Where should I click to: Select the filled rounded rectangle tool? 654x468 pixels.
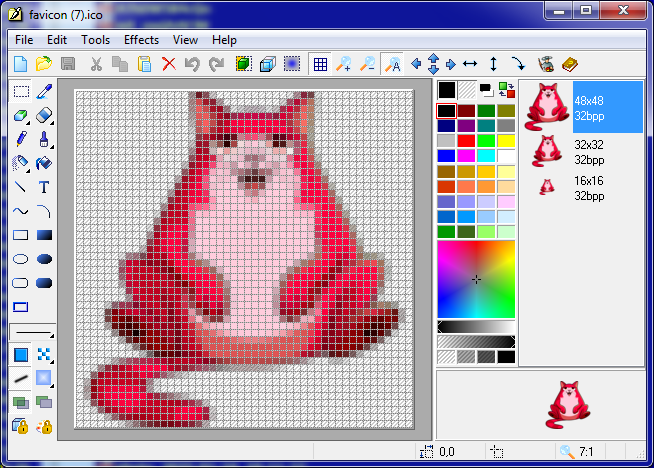tap(44, 283)
